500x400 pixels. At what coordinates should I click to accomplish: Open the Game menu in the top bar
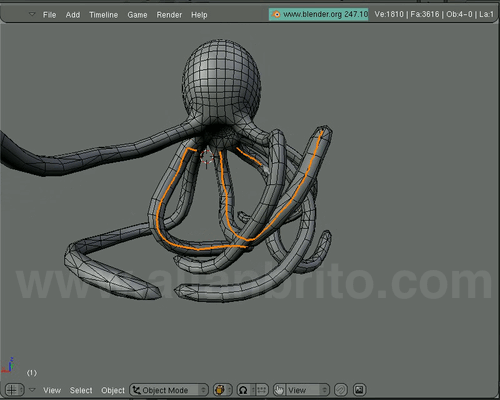[137, 15]
